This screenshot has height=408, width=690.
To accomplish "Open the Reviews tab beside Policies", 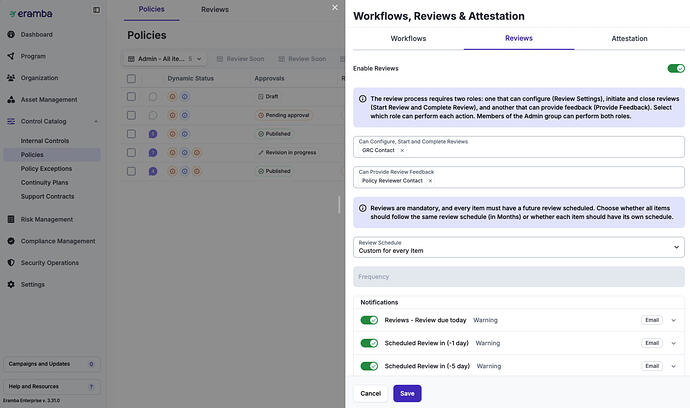I will [x=215, y=9].
